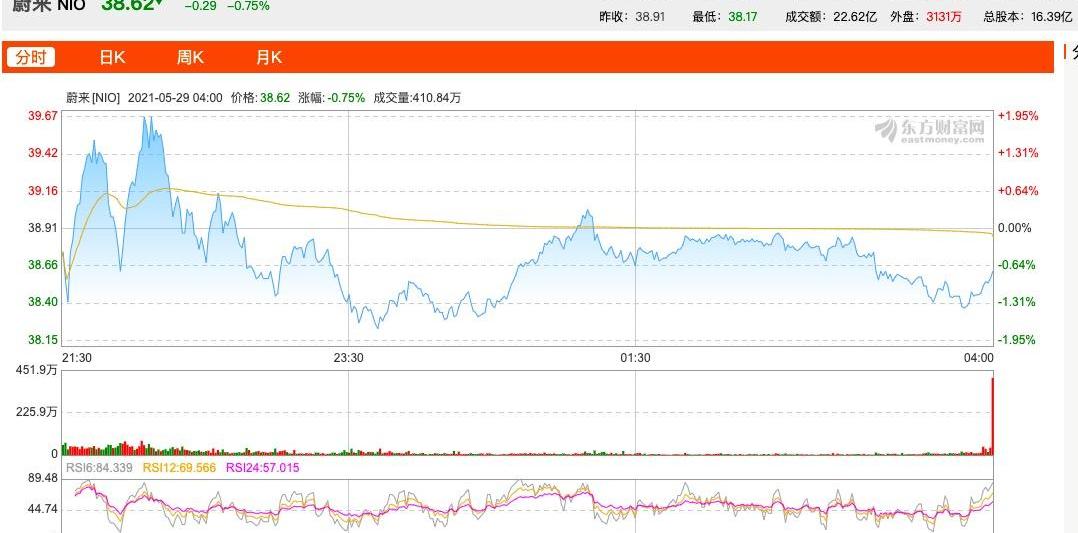Click the 蔚来[NIO] chart info label
Screen dimensions: 1078x533
pyautogui.click(x=93, y=98)
